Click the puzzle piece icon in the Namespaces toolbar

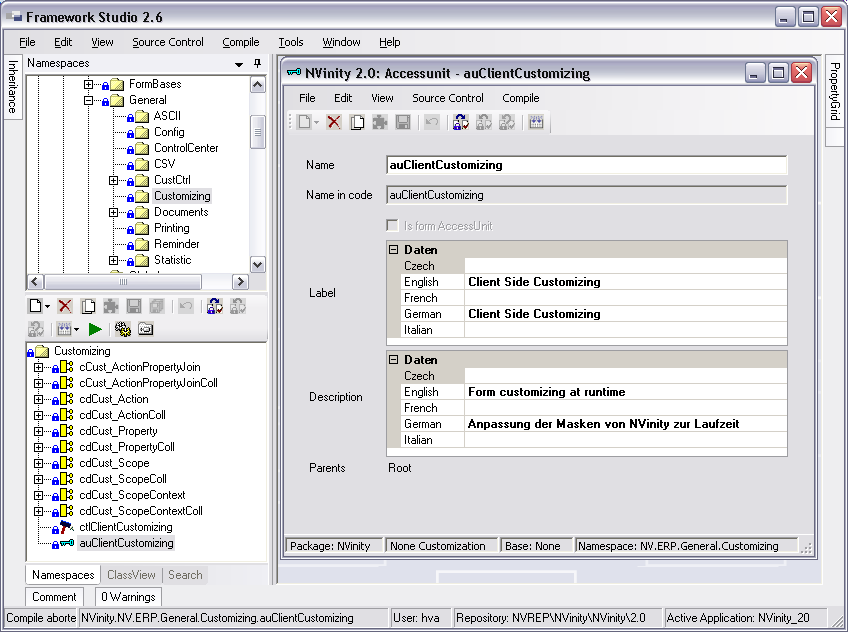point(111,307)
